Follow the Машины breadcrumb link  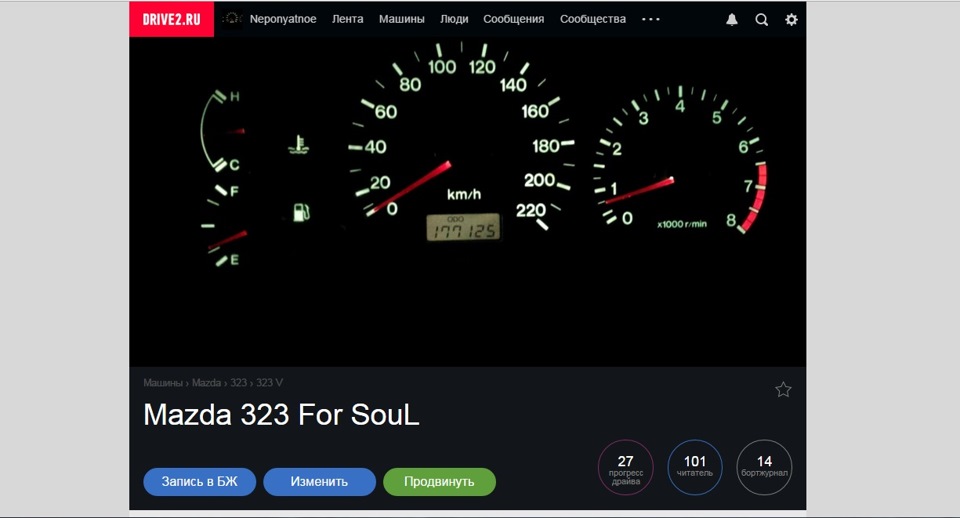(163, 383)
